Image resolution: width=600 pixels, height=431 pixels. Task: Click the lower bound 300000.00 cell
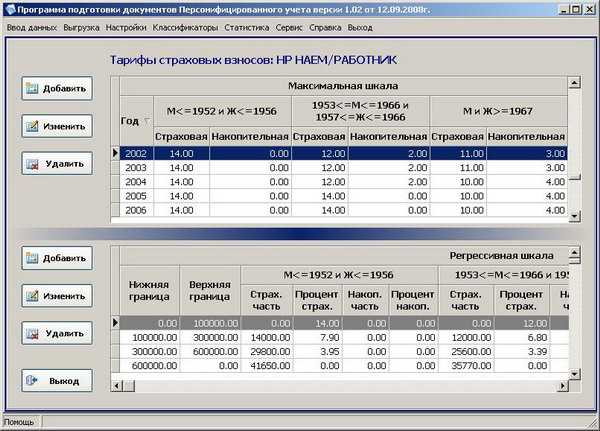[149, 352]
